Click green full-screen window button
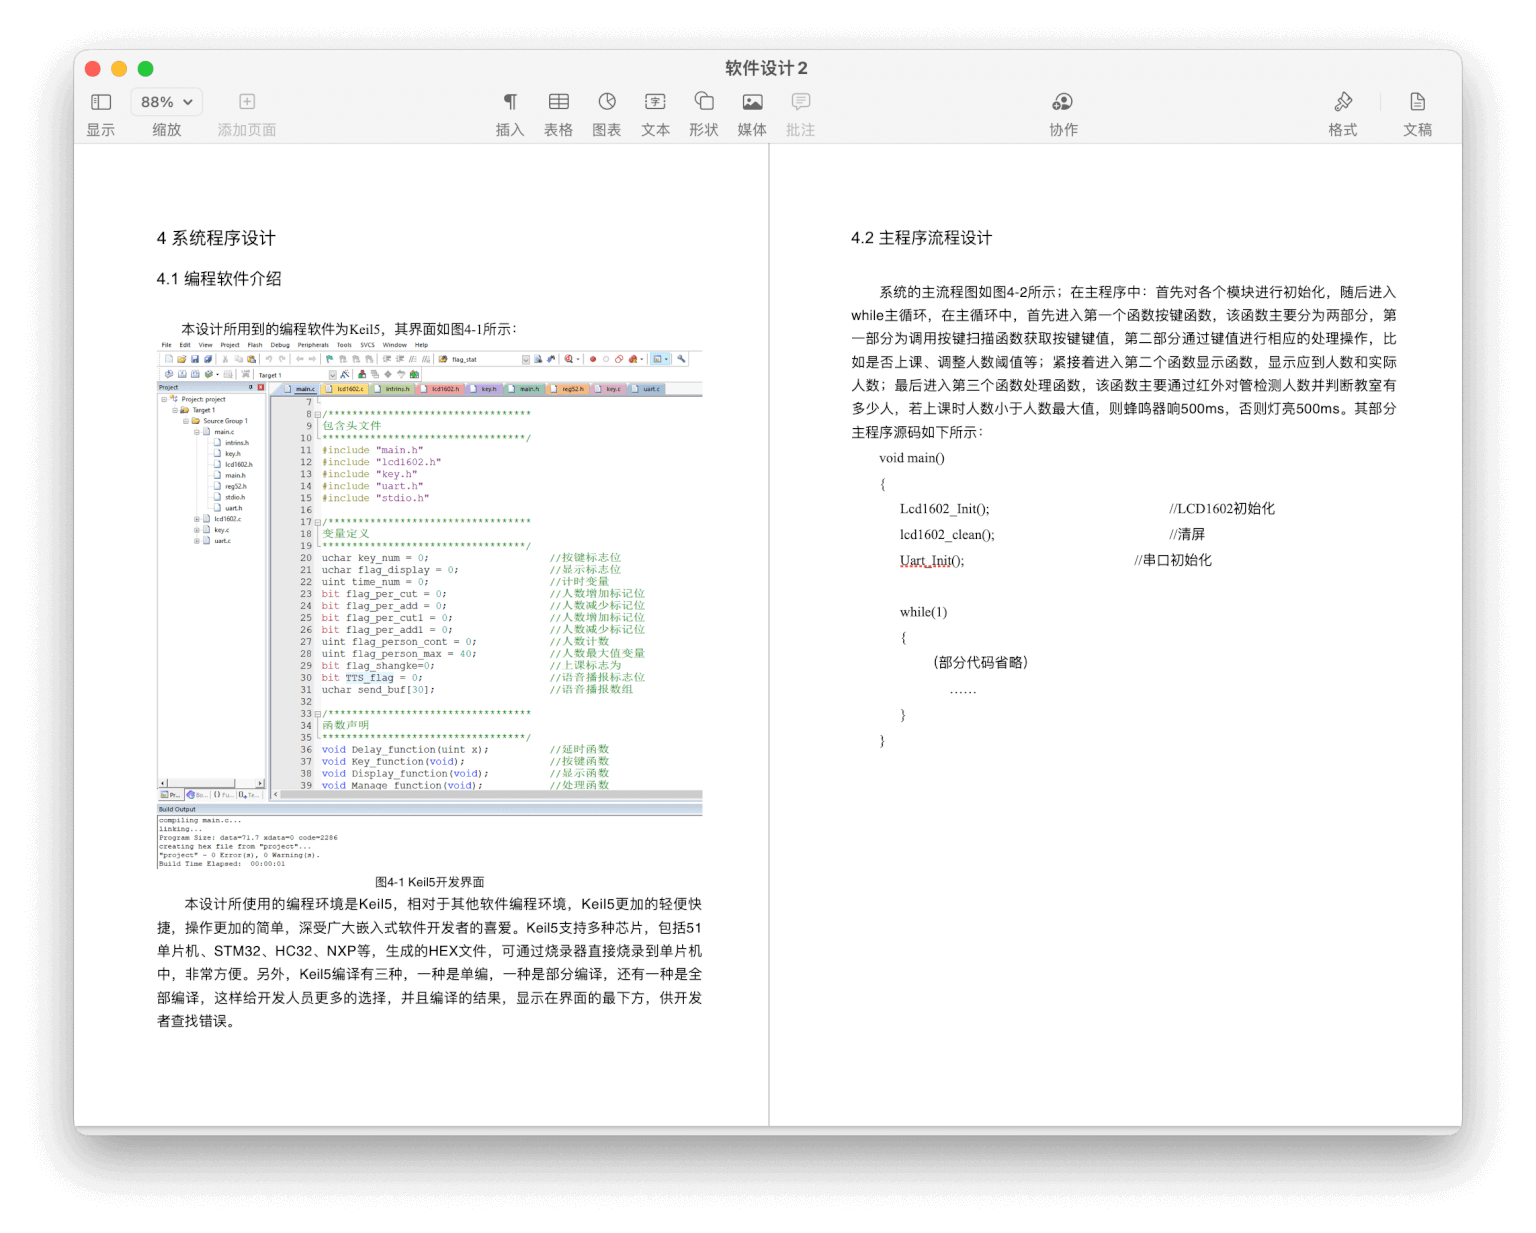The height and width of the screenshot is (1233, 1536). (145, 68)
